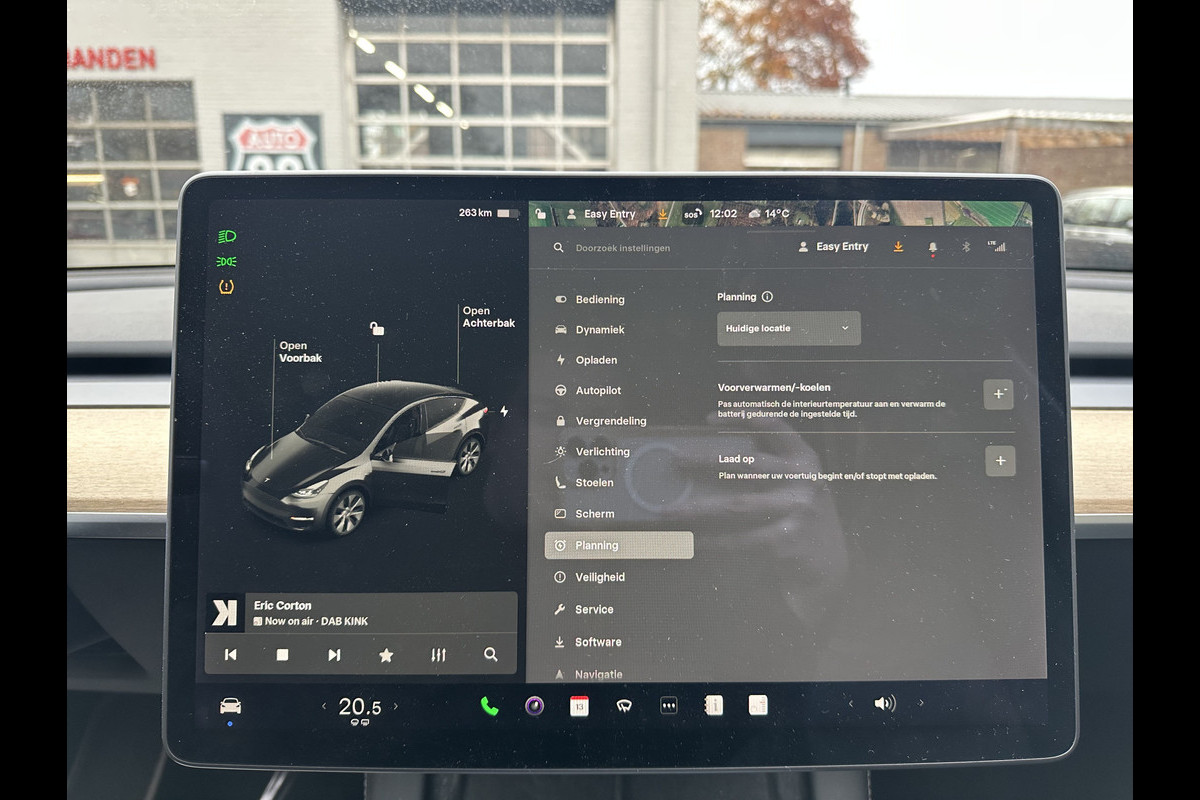Toggle car lock icon above vehicle
This screenshot has height=800, width=1200.
(x=377, y=328)
